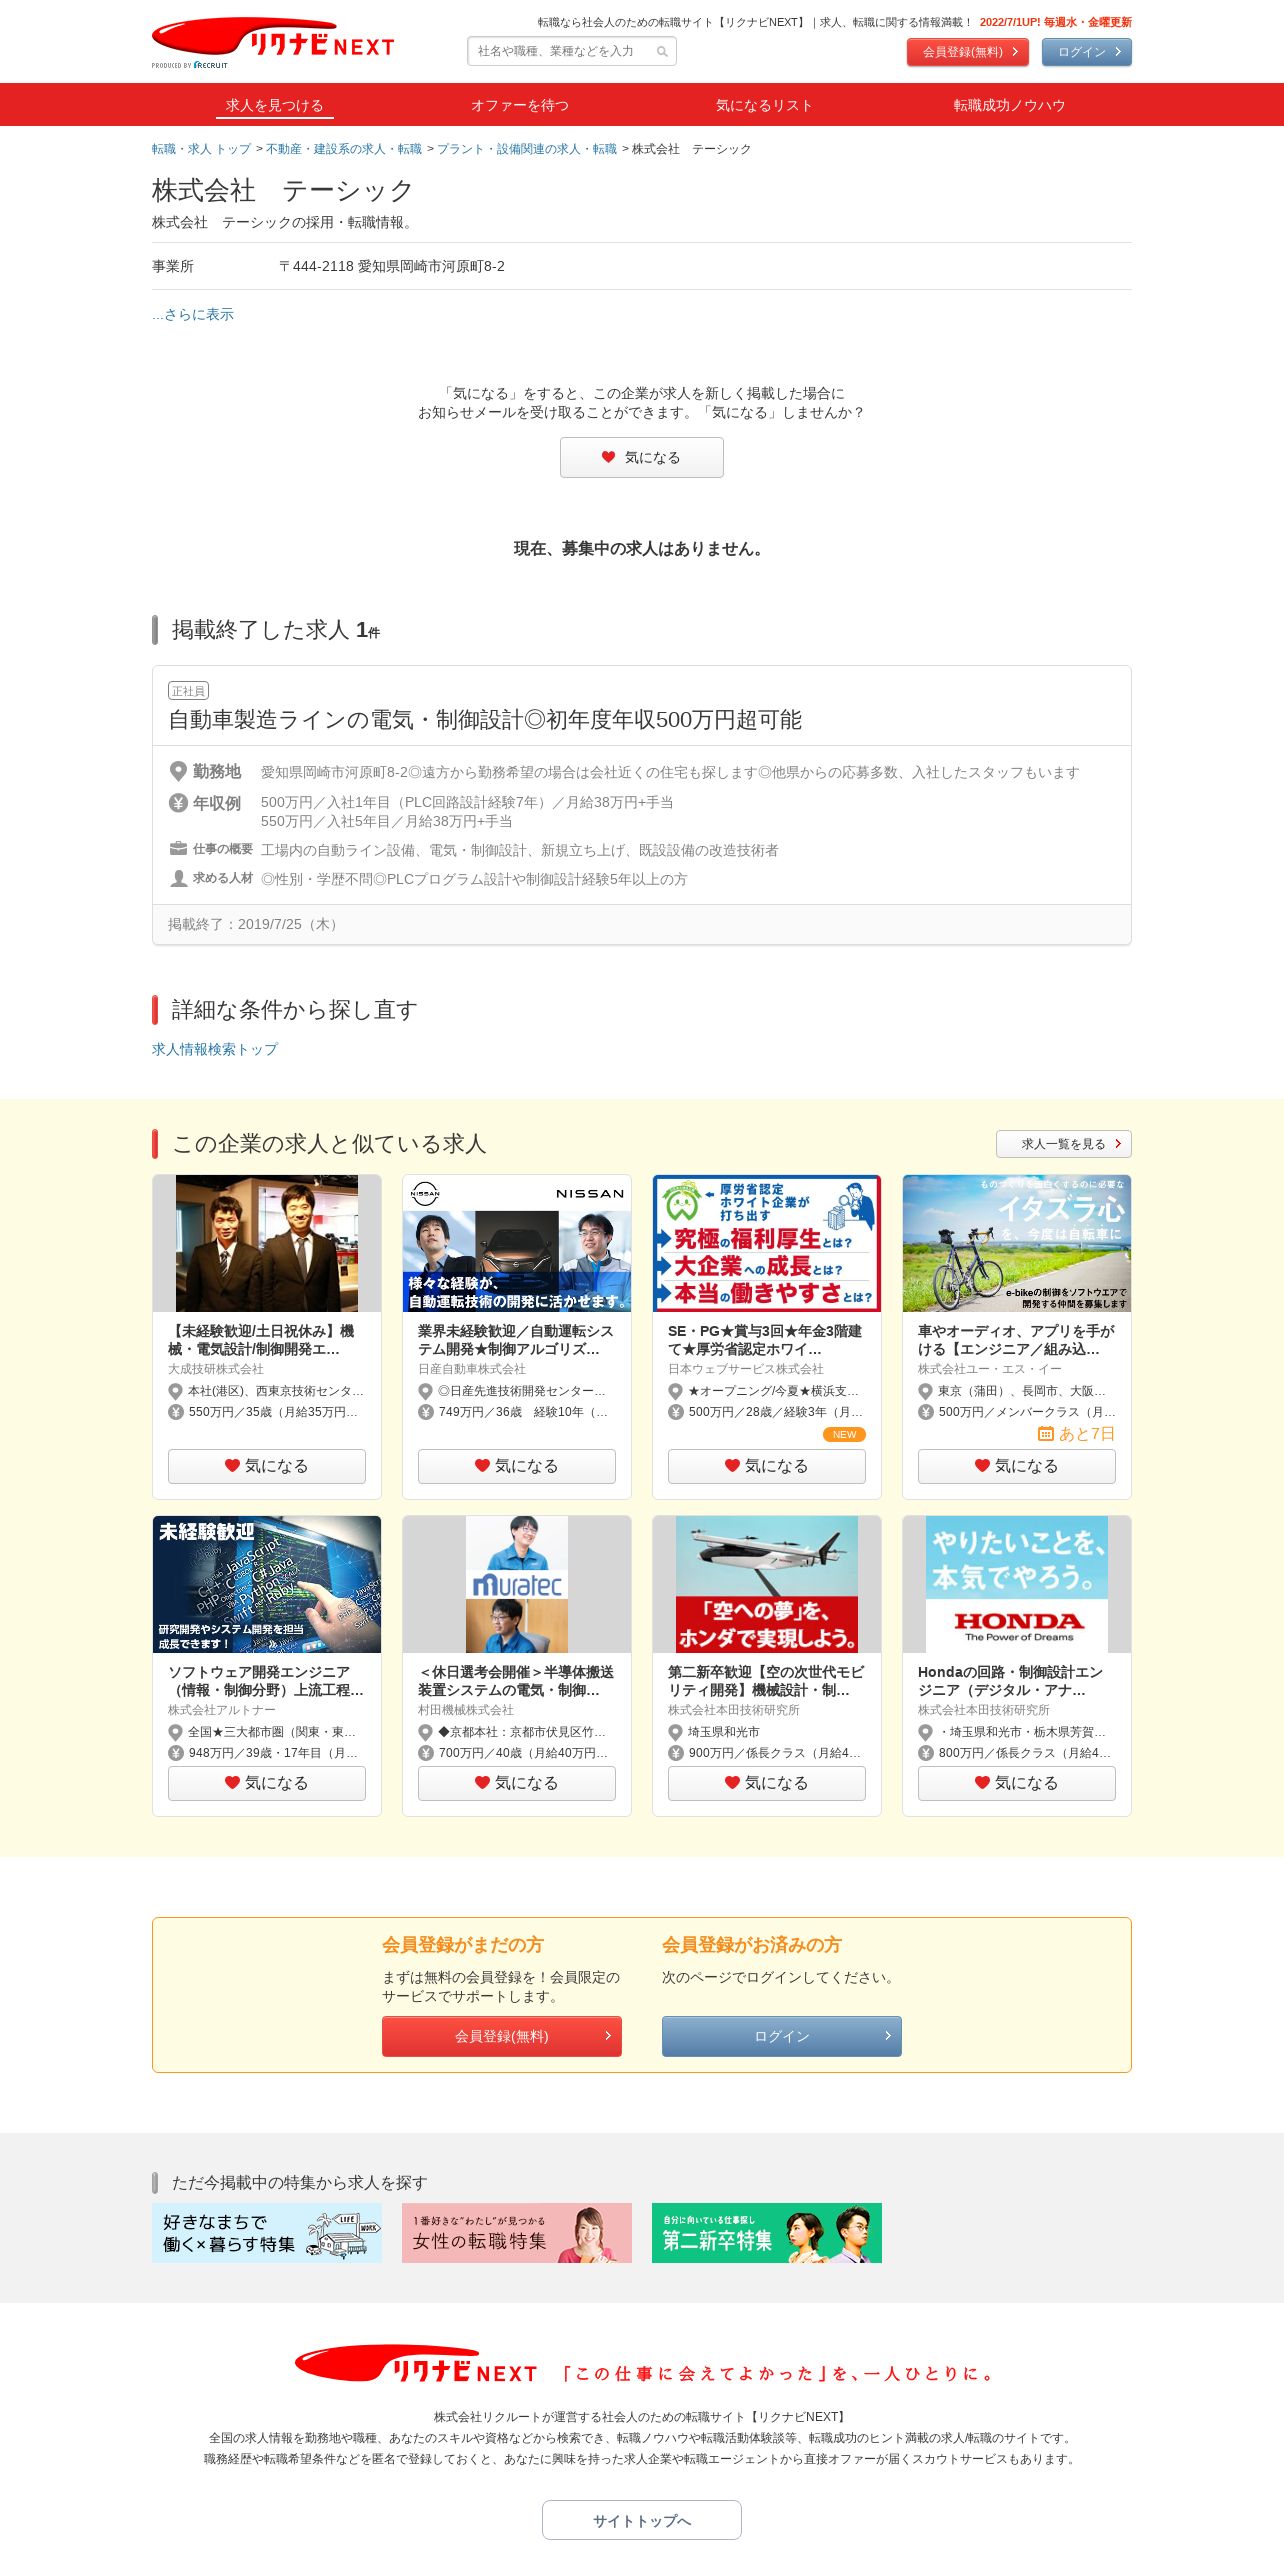
Task: Open the 求人情報検索トップ link
Action: [215, 1049]
